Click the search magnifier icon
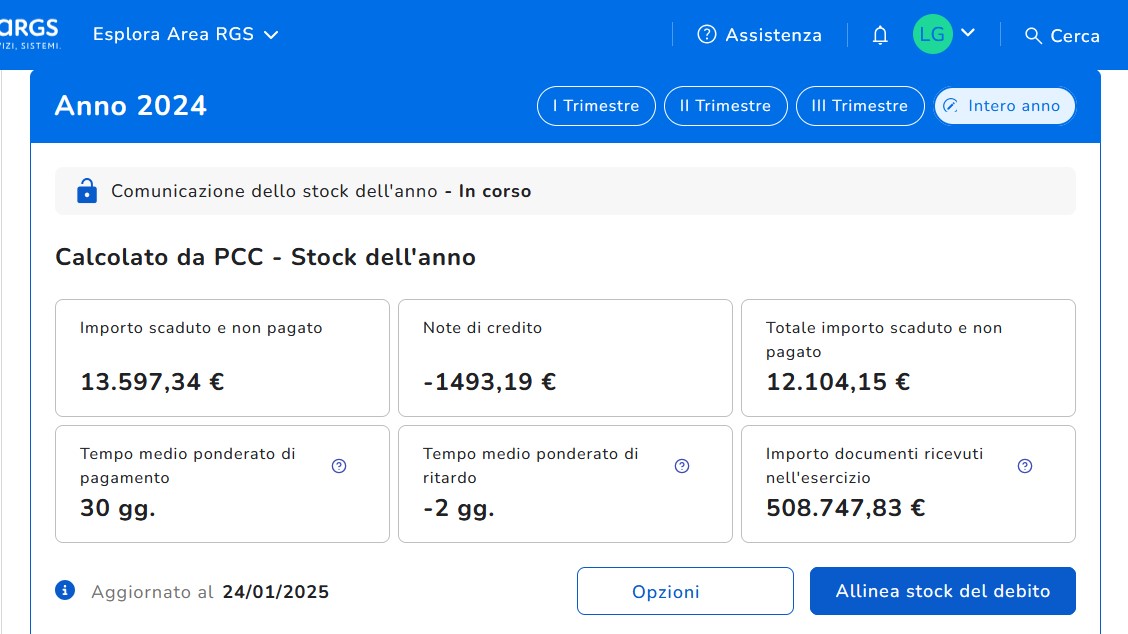 pyautogui.click(x=1034, y=35)
